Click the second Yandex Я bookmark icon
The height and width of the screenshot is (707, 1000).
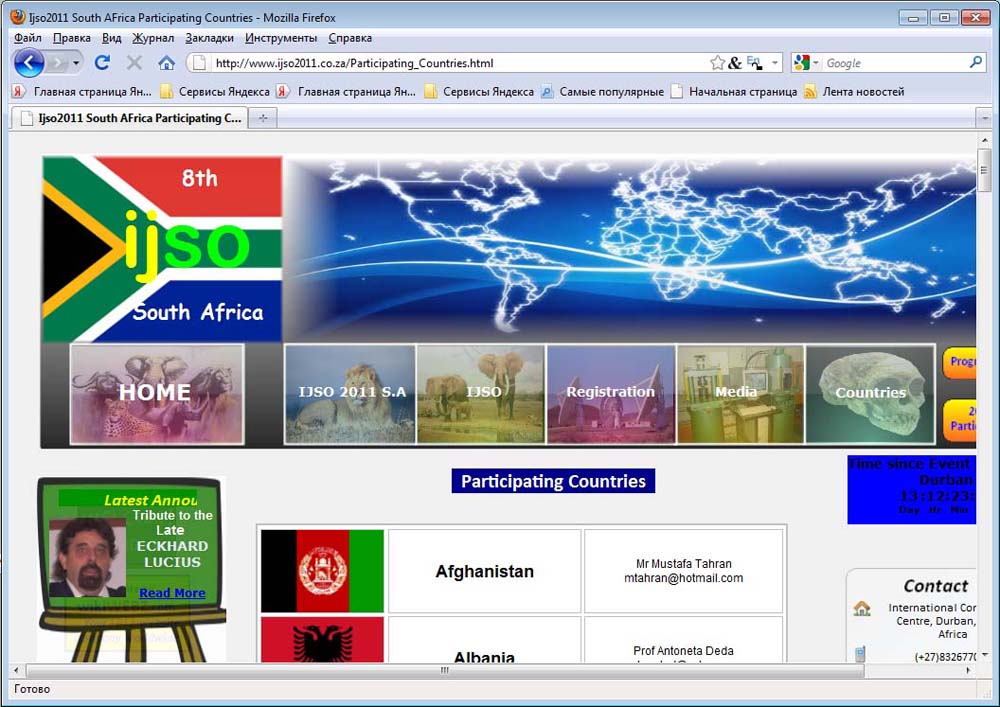(283, 92)
